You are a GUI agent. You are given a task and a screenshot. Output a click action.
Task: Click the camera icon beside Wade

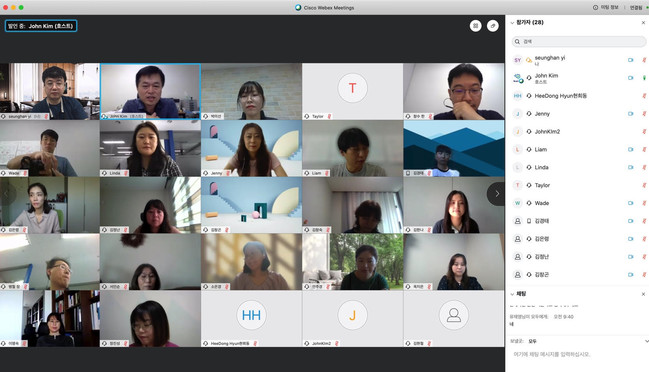630,203
